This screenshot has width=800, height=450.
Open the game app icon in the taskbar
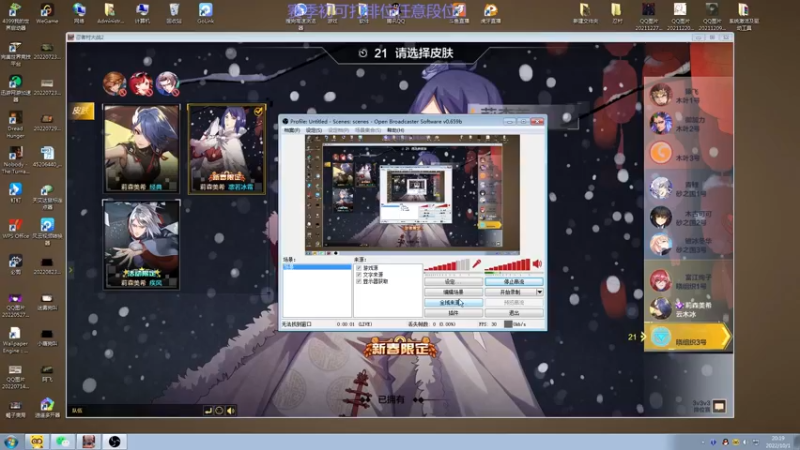click(89, 441)
